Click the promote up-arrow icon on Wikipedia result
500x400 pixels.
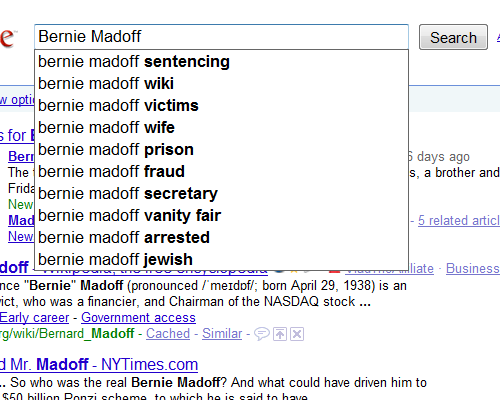tap(280, 334)
